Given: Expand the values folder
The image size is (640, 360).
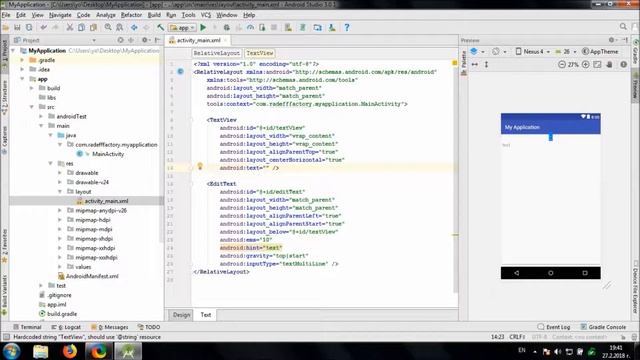Looking at the screenshot, I should tap(60, 267).
